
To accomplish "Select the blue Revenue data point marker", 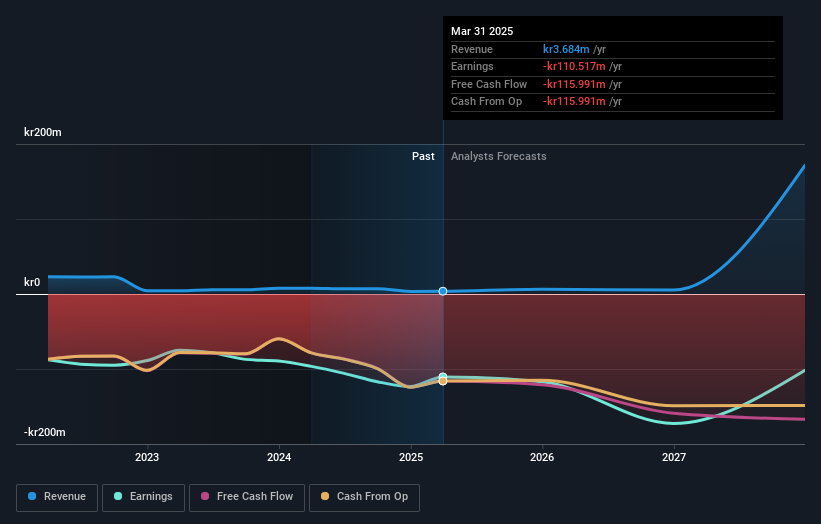I will point(443,291).
